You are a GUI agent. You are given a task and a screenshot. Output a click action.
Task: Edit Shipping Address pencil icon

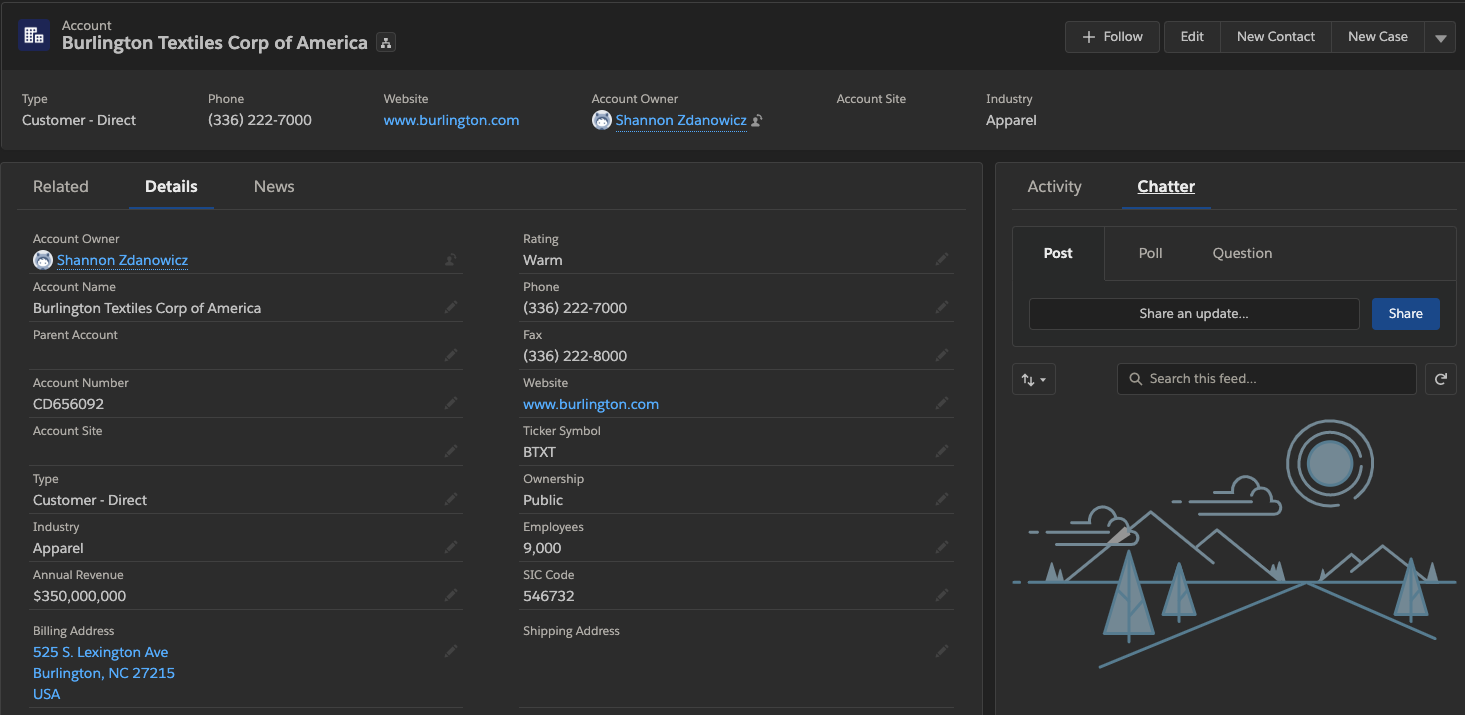pyautogui.click(x=942, y=651)
